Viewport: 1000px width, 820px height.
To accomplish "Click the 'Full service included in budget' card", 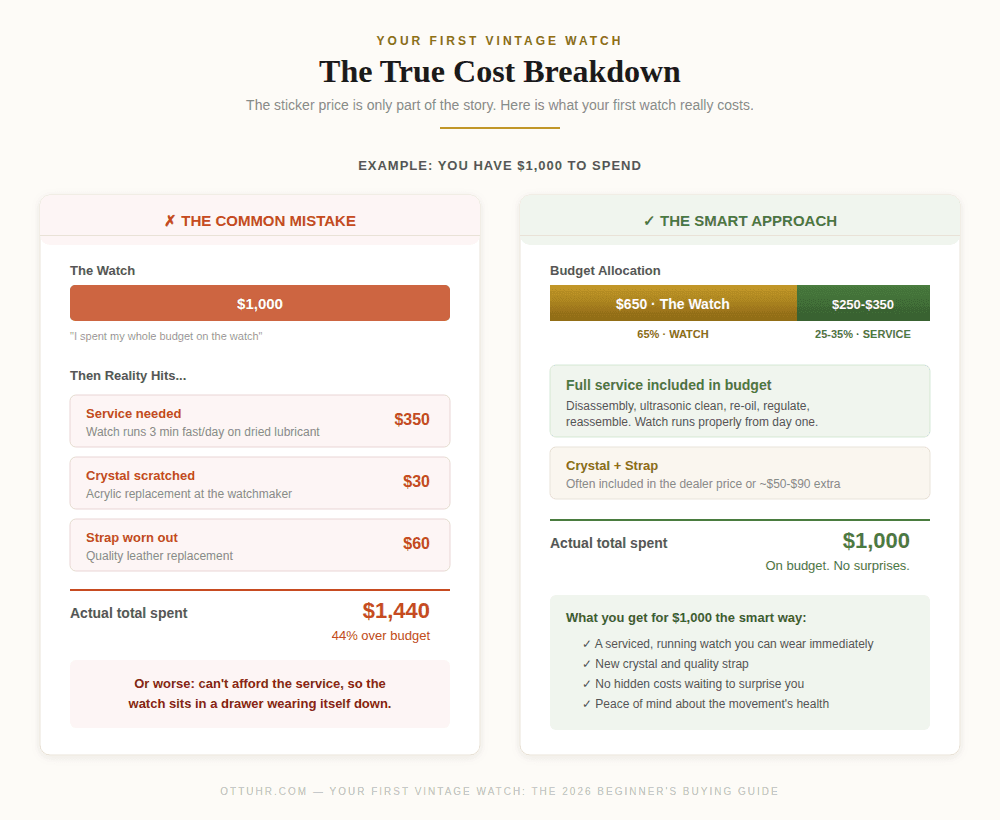I will tap(740, 401).
